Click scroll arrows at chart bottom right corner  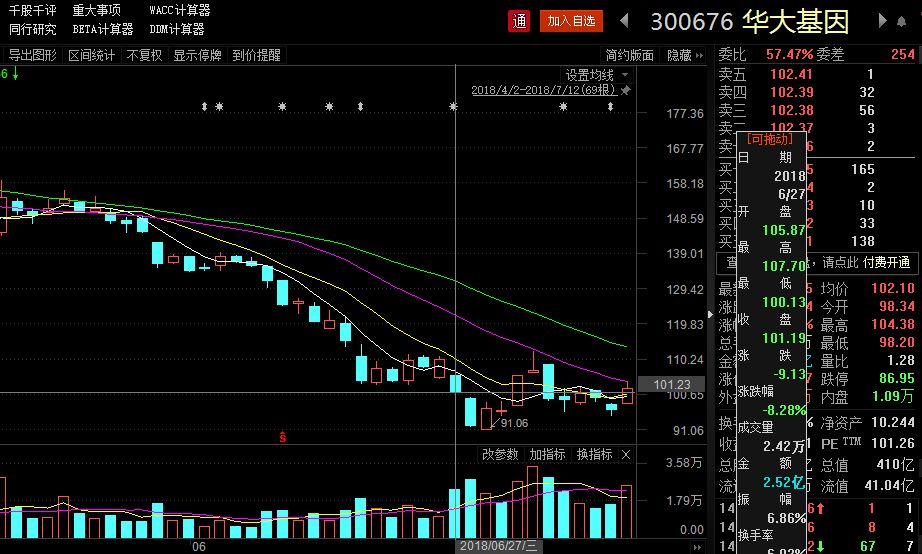pos(697,547)
